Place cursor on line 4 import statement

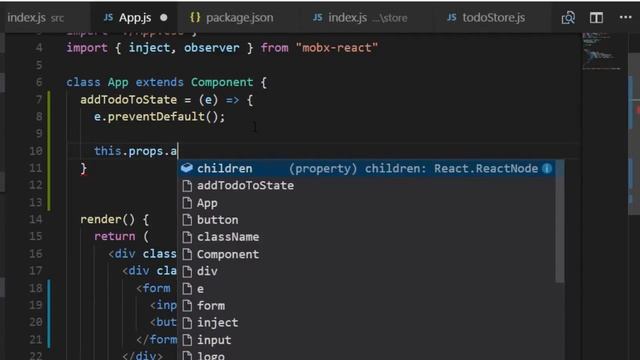(x=222, y=48)
